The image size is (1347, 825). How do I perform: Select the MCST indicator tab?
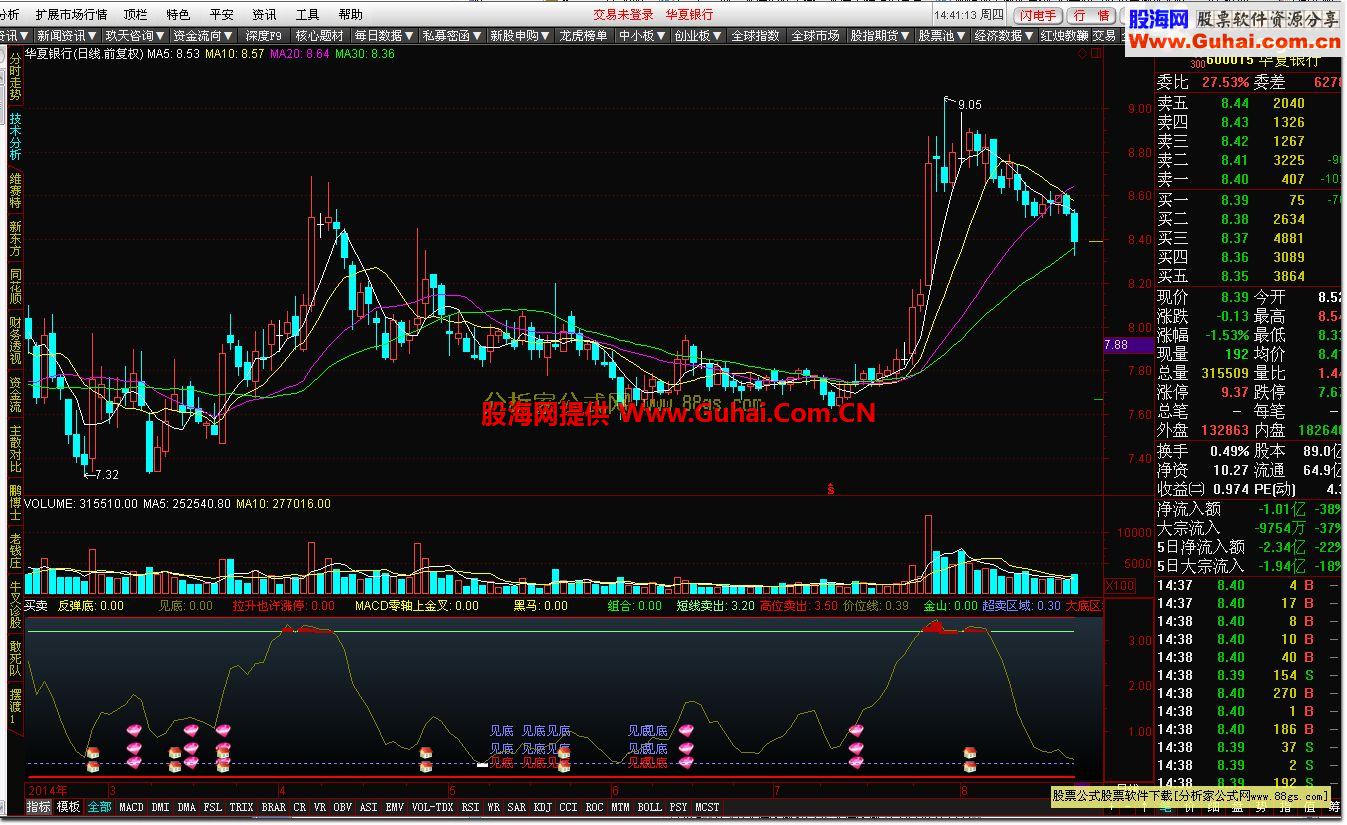tap(707, 806)
